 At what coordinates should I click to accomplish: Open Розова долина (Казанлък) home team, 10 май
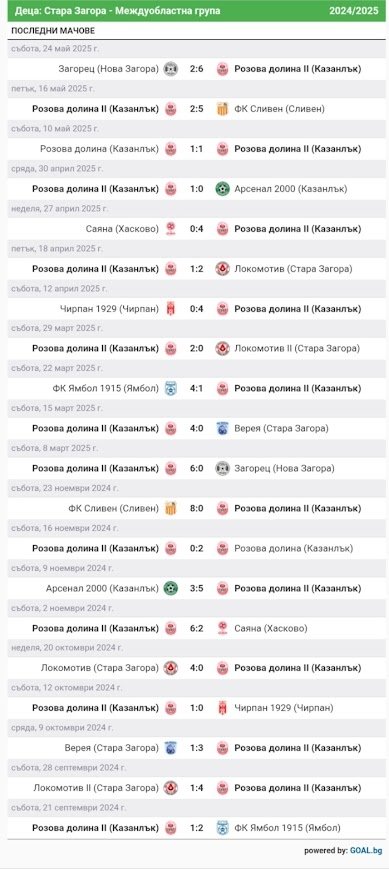click(100, 149)
